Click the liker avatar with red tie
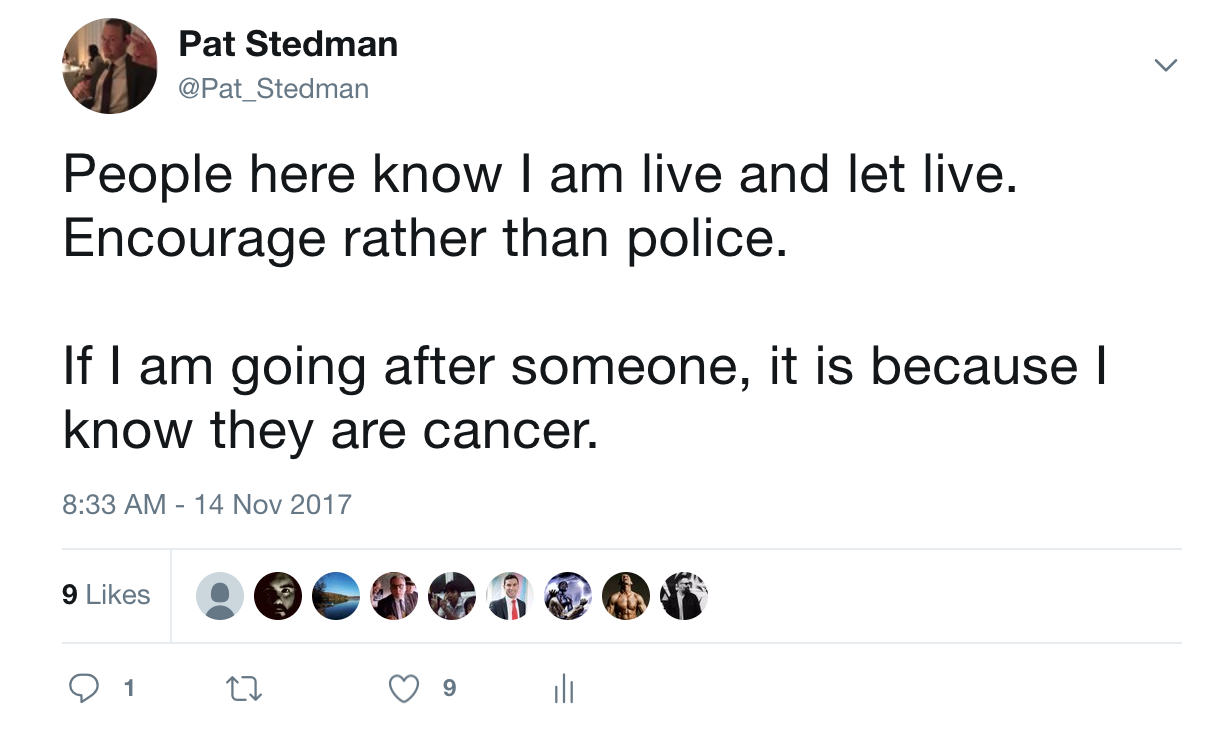1226x738 pixels. point(510,596)
